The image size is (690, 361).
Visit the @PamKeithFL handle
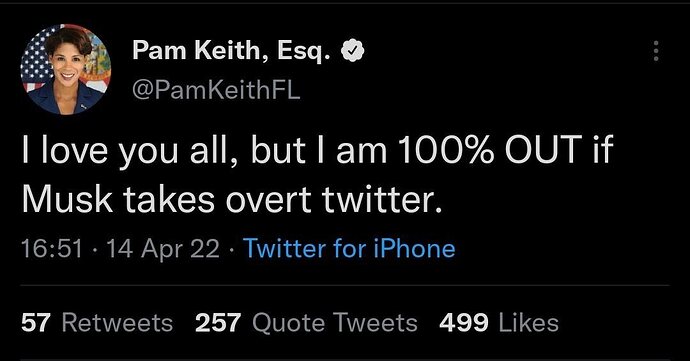216,90
